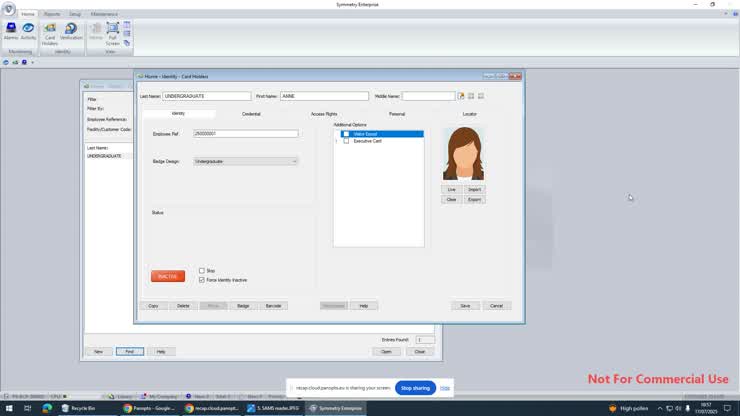Open the Badge Design dropdown
This screenshot has width=740, height=416.
click(x=245, y=161)
